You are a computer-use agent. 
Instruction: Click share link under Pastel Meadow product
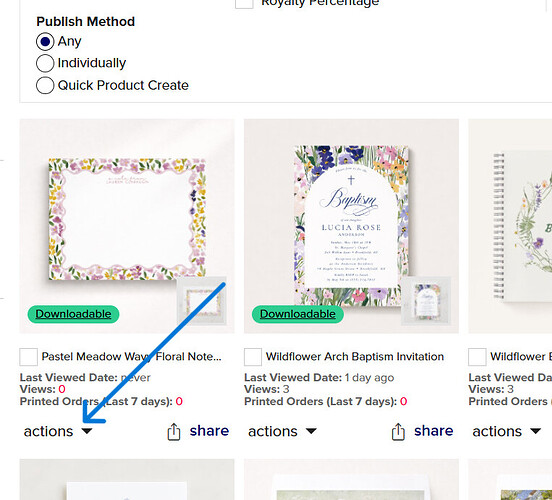tap(209, 431)
